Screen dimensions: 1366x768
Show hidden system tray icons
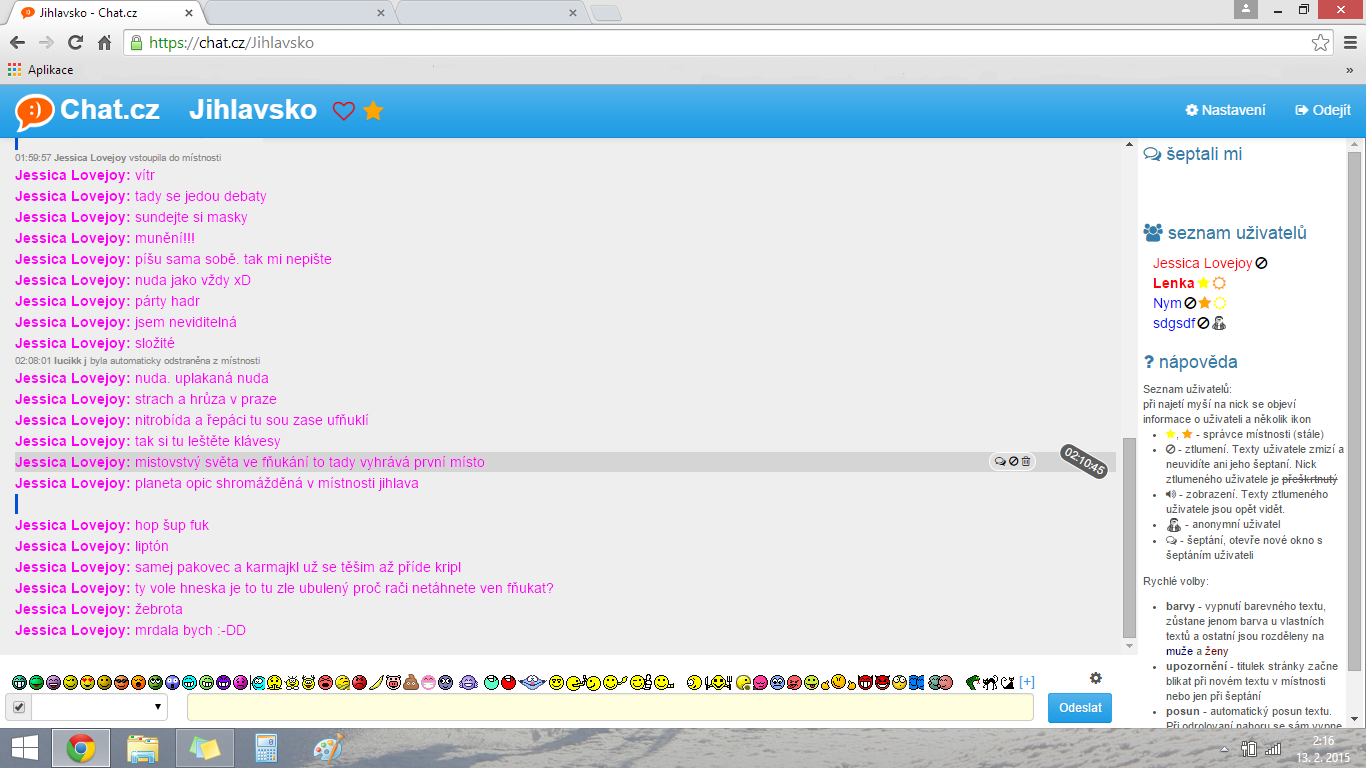[x=1225, y=749]
